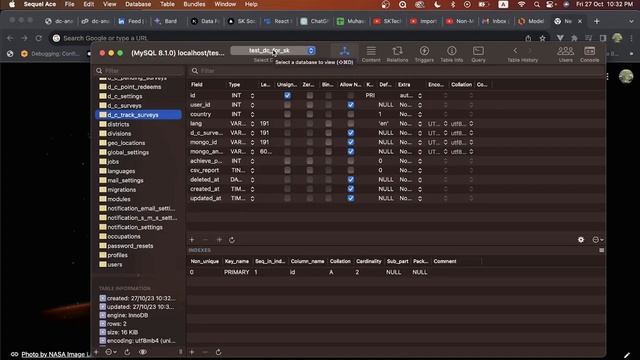The height and width of the screenshot is (360, 640).
Task: Go back in Table History
Action: point(515,51)
